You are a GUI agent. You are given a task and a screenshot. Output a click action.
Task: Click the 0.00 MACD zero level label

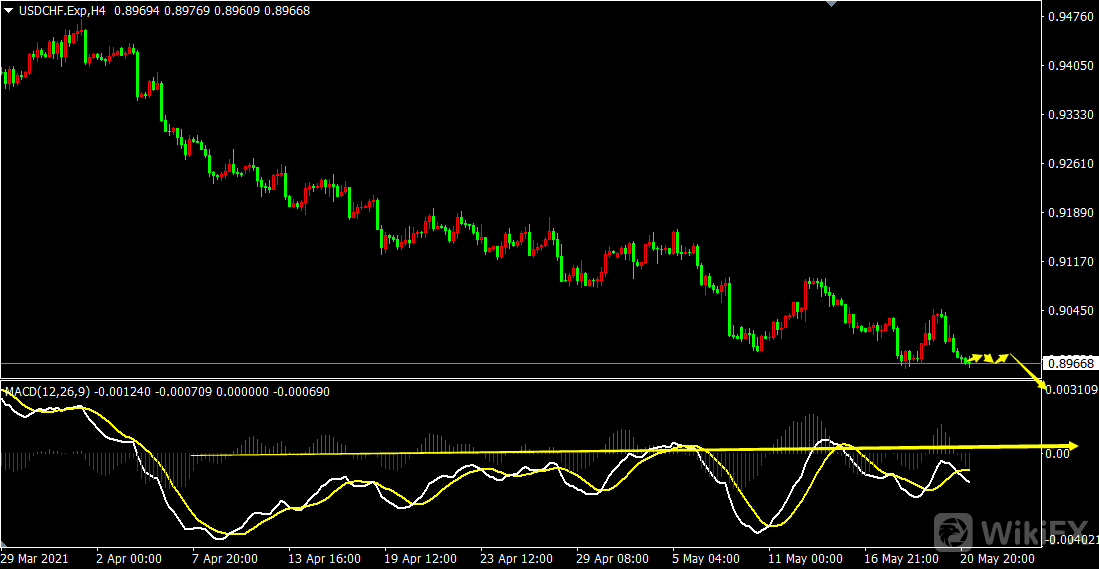coord(1057,454)
